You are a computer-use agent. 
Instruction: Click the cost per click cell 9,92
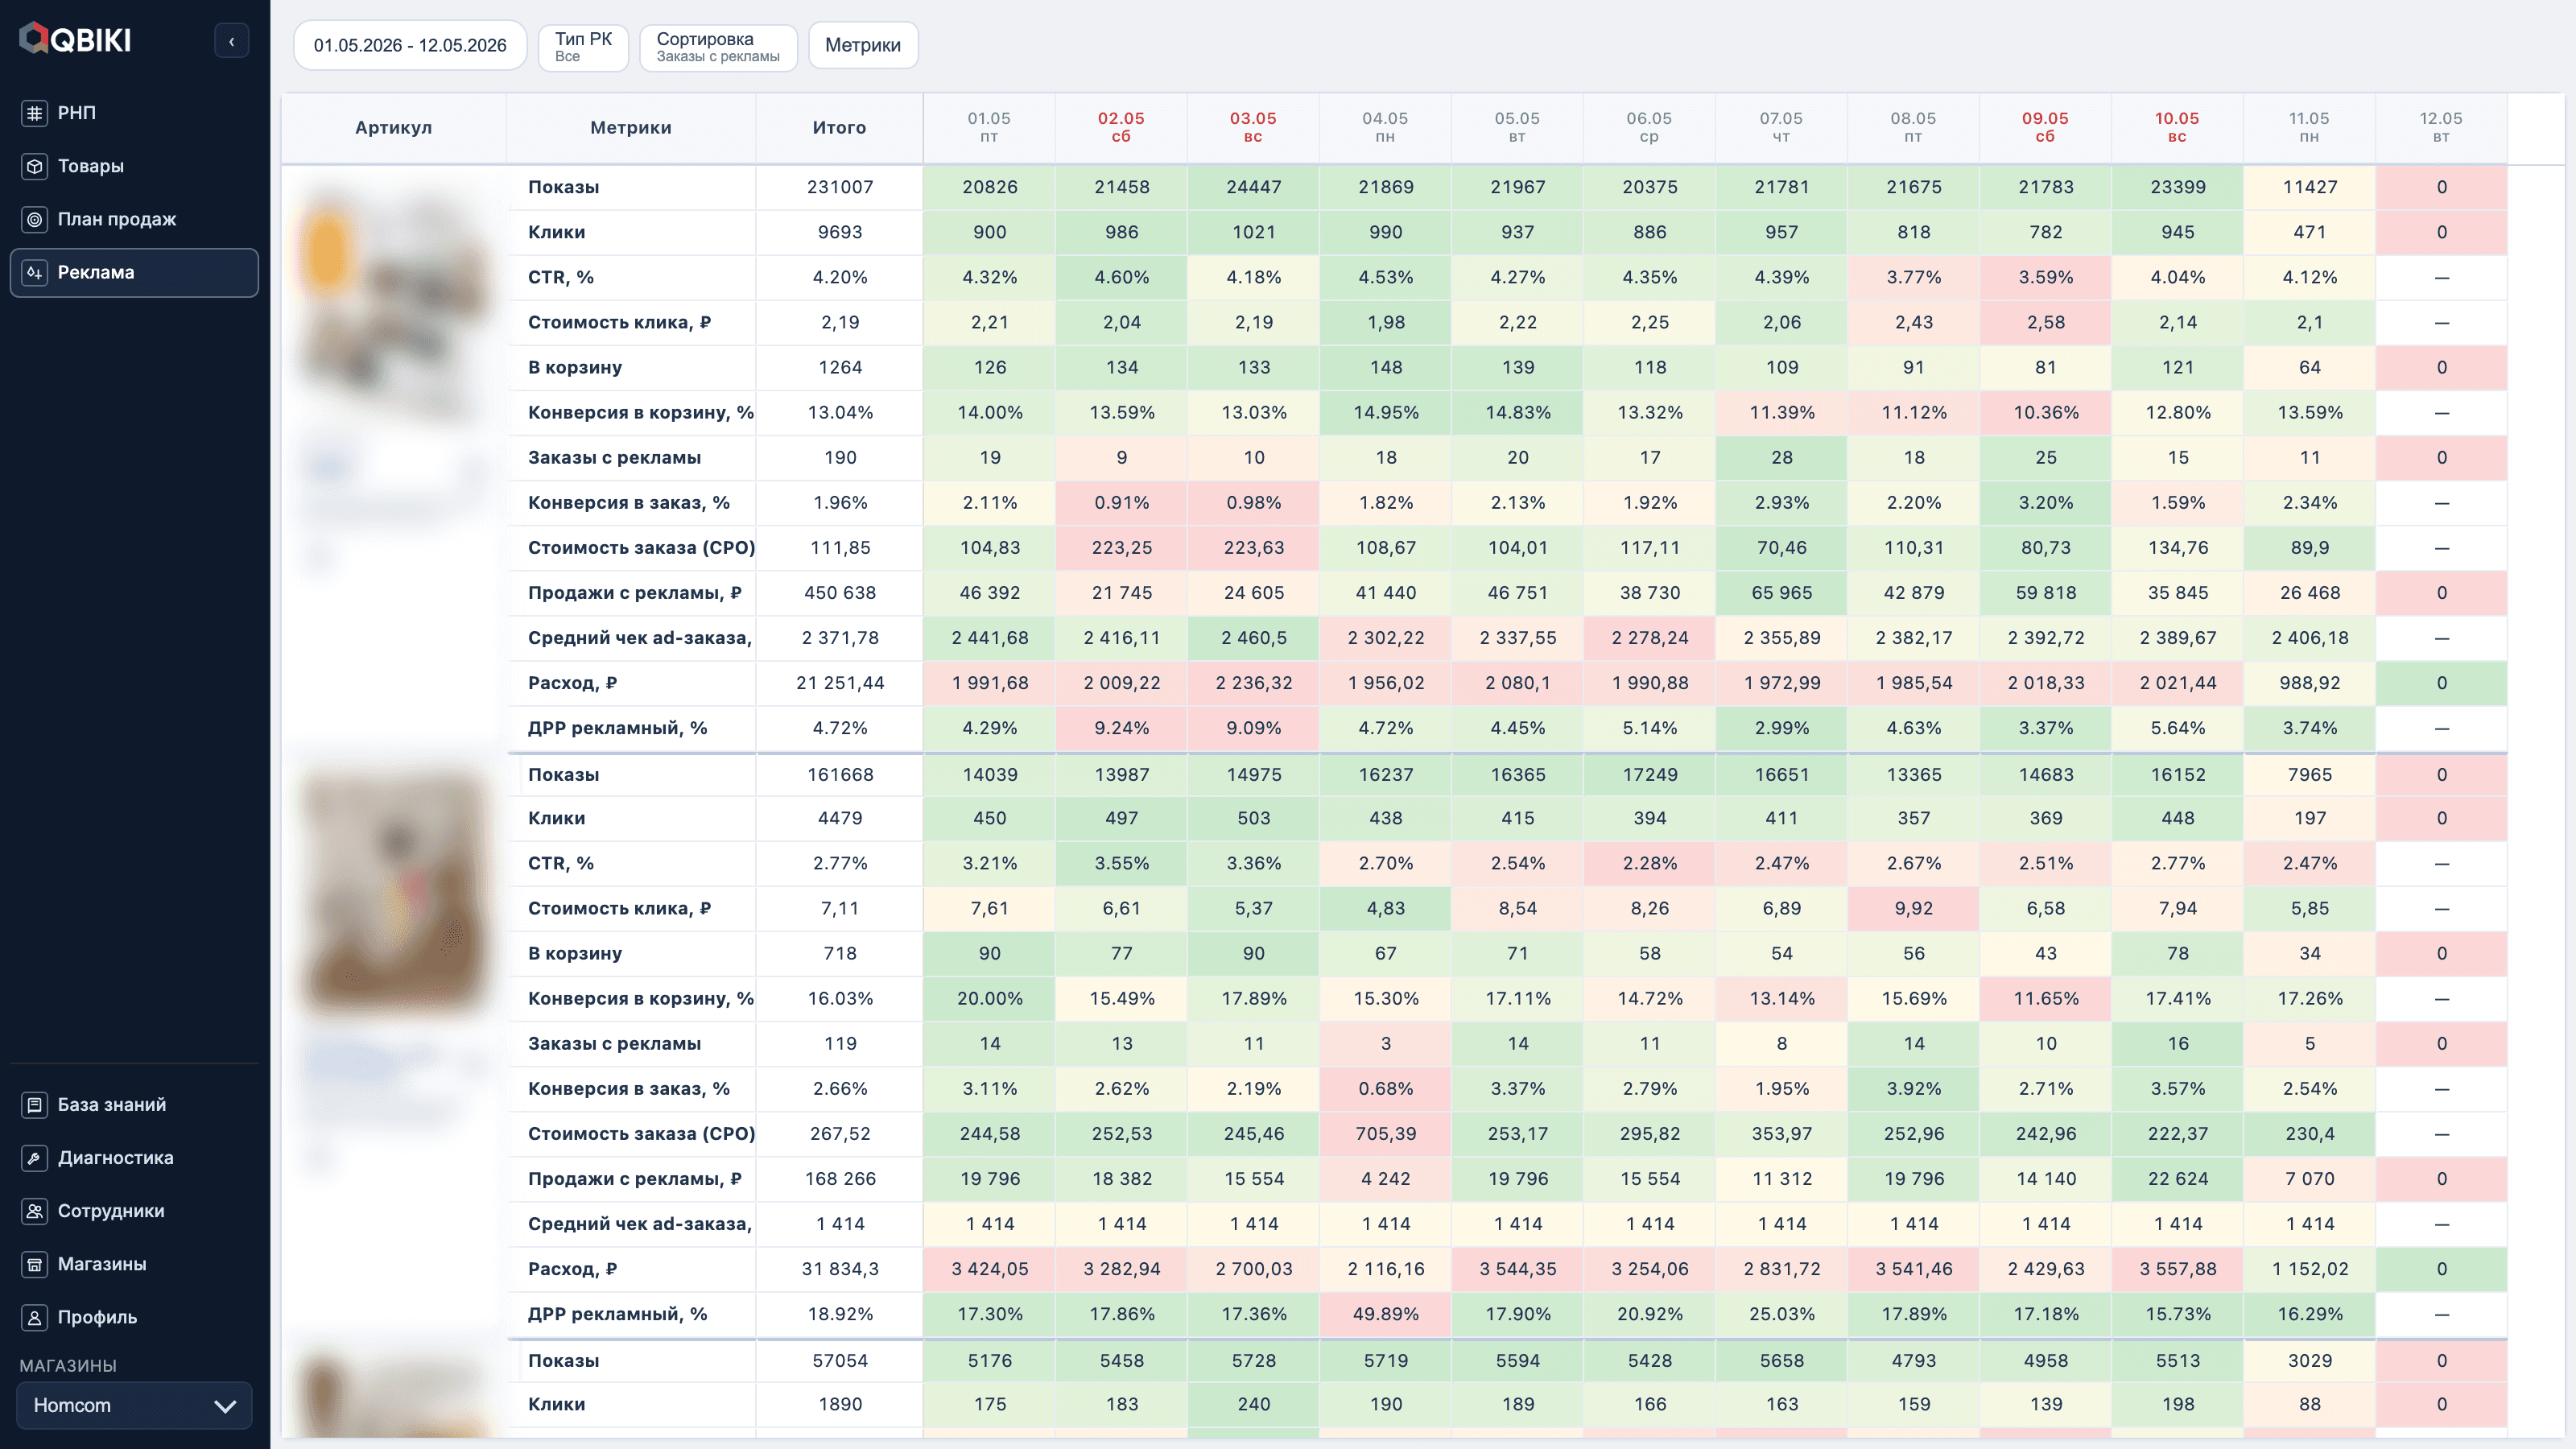click(1914, 908)
